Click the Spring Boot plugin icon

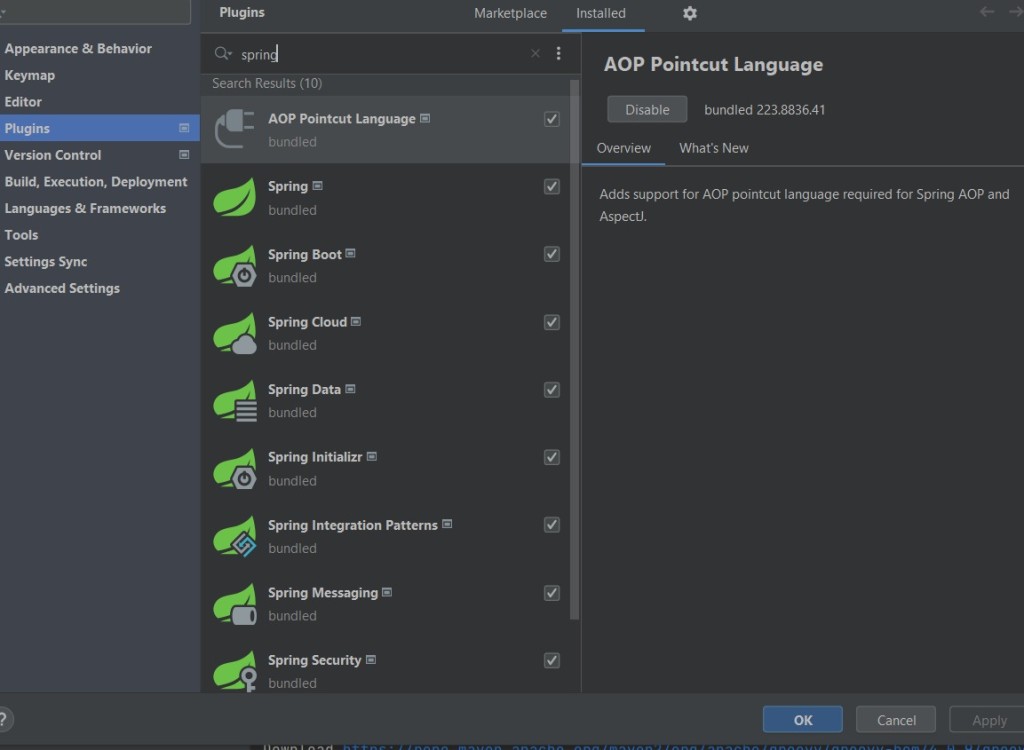235,265
